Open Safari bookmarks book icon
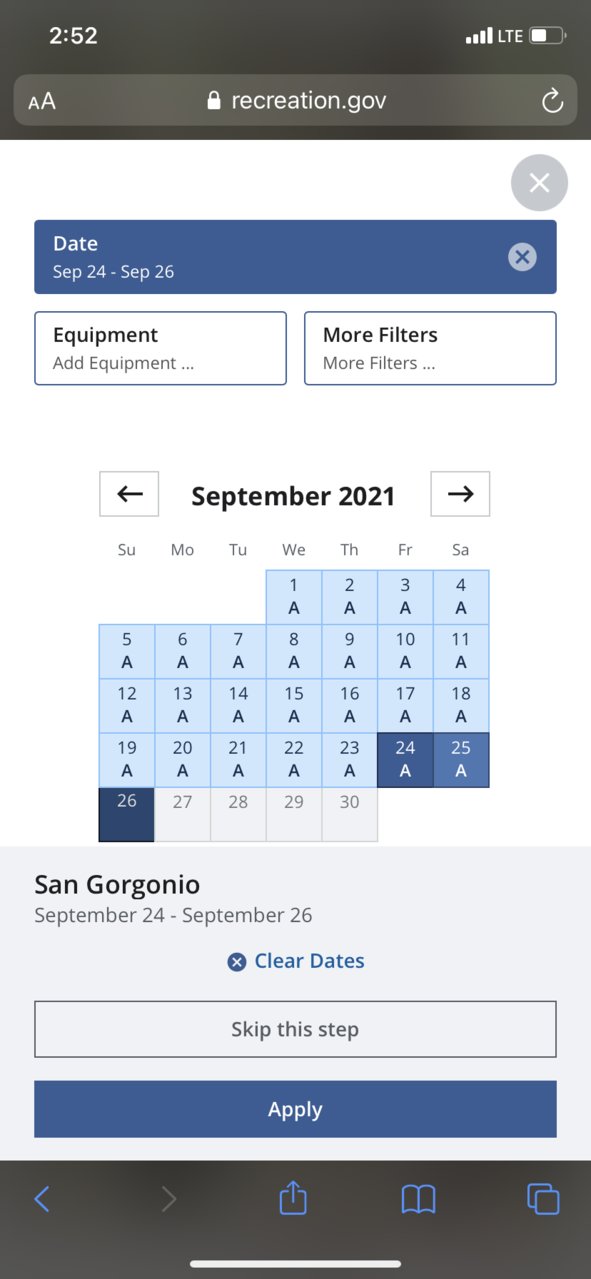The width and height of the screenshot is (591, 1279). (418, 1199)
